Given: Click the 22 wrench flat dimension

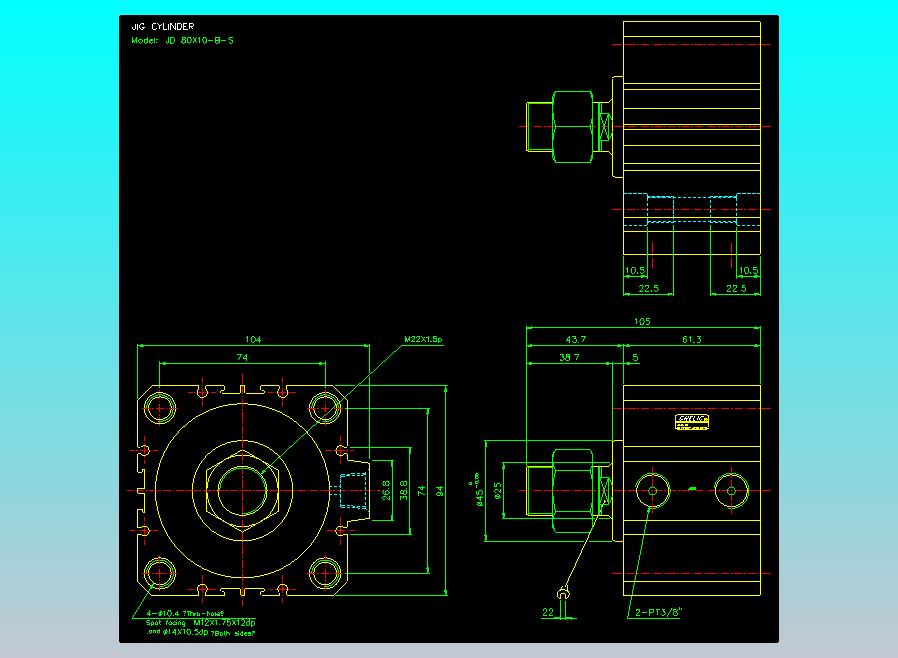Looking at the screenshot, I should pos(548,612).
